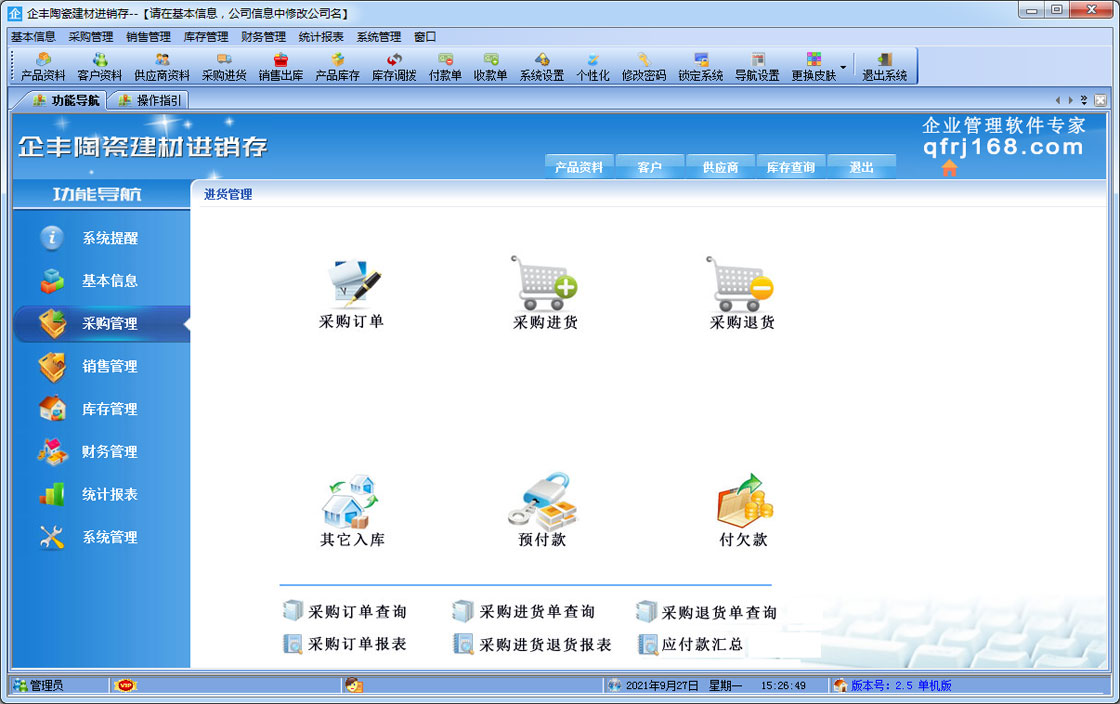Viewport: 1120px width, 704px height.
Task: Close the current tab panel
Action: (1100, 100)
